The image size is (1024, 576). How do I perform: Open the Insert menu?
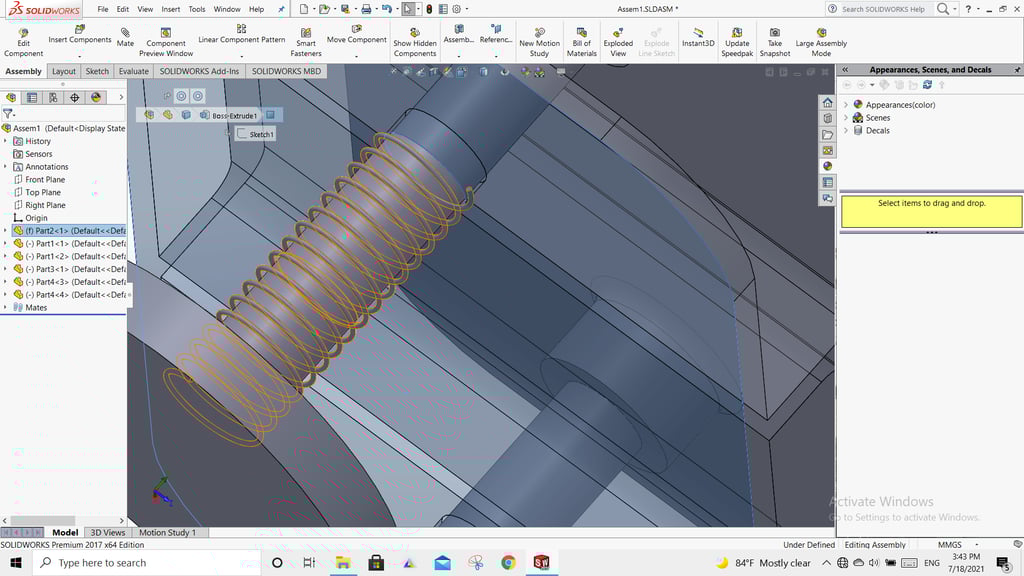coord(171,9)
